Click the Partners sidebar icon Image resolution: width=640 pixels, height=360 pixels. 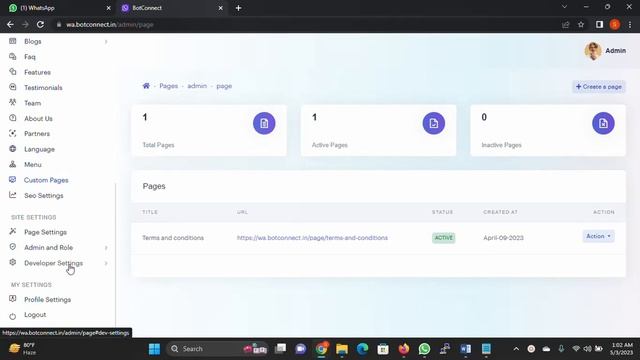coord(13,133)
